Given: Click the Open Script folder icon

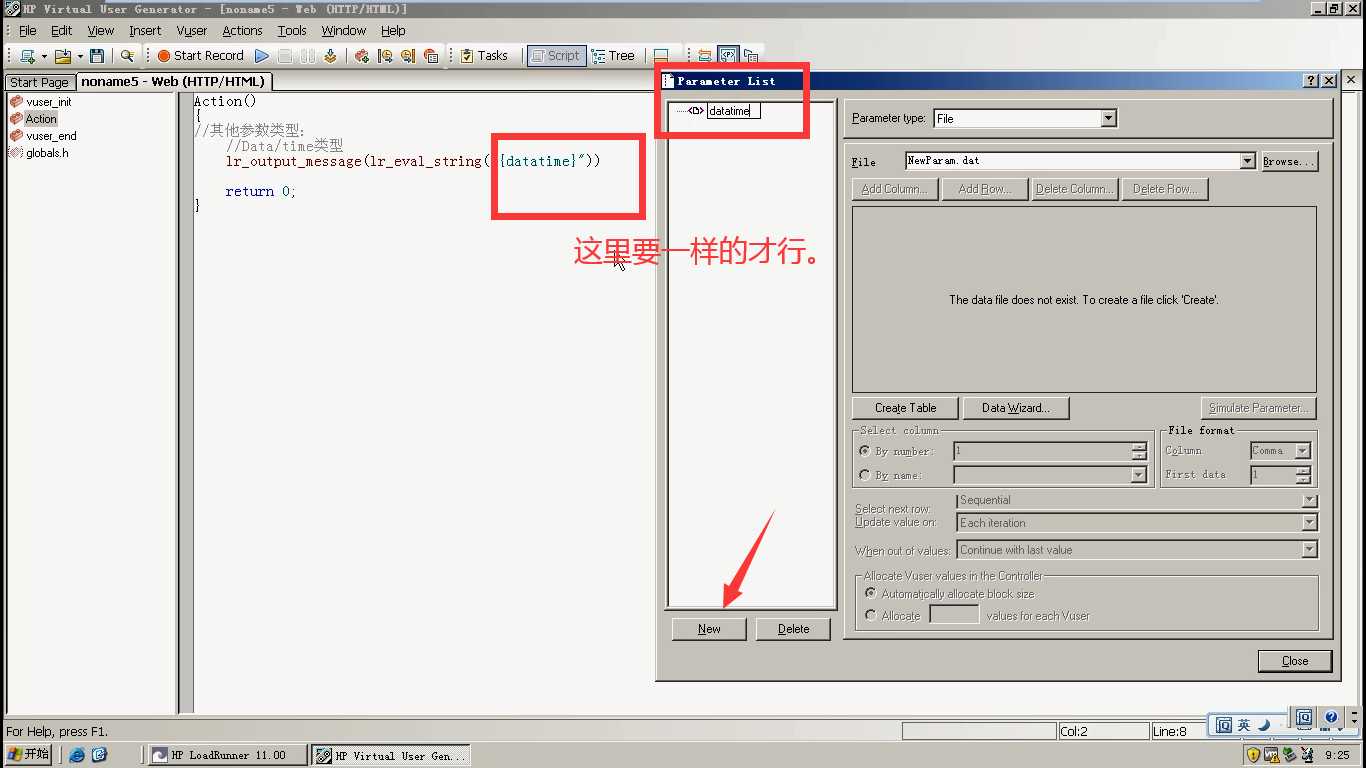Looking at the screenshot, I should pyautogui.click(x=63, y=56).
